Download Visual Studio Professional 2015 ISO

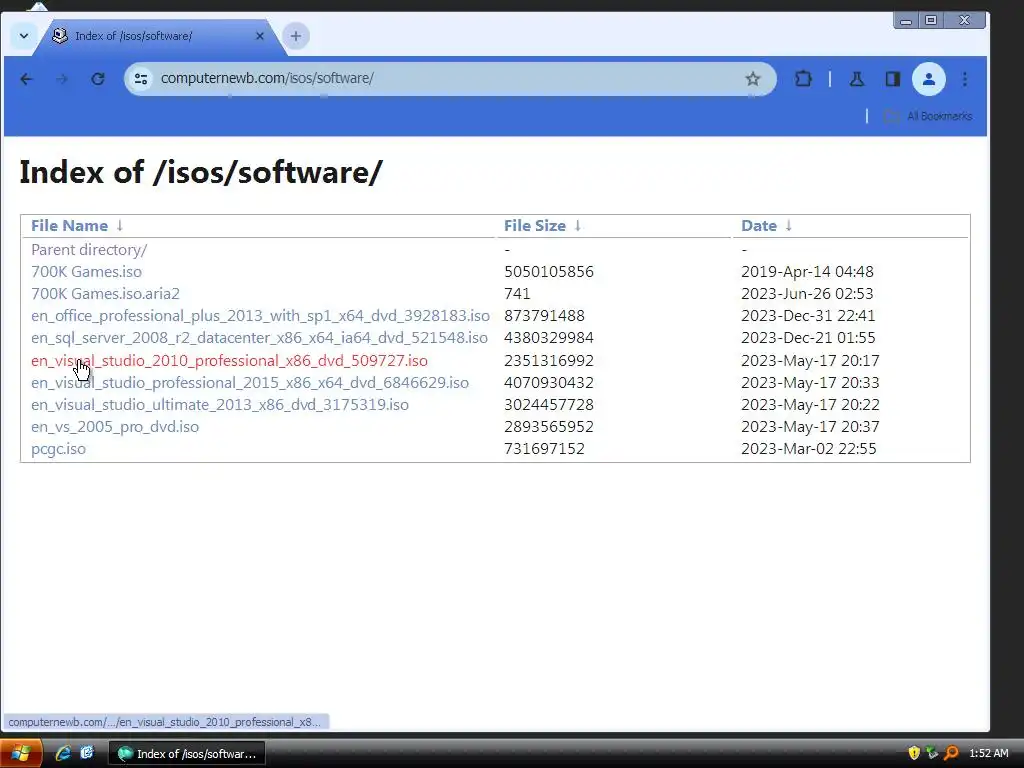[249, 383]
